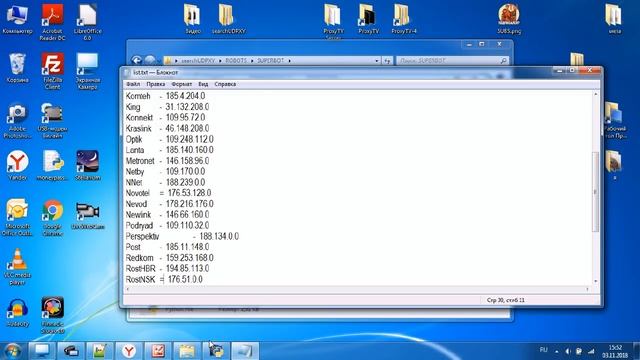Select the Adobe Photoshop desktop shortcut
The image size is (640, 360).
coord(17,120)
